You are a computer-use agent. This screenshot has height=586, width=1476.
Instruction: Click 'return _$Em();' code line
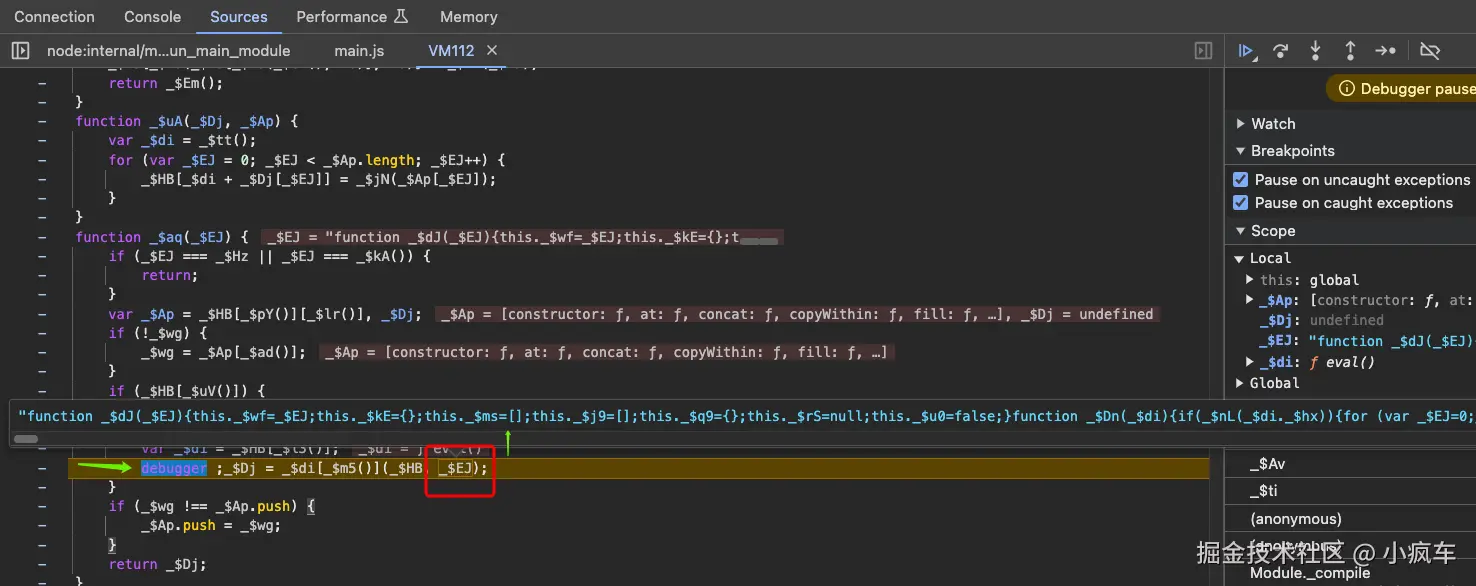pyautogui.click(x=166, y=83)
